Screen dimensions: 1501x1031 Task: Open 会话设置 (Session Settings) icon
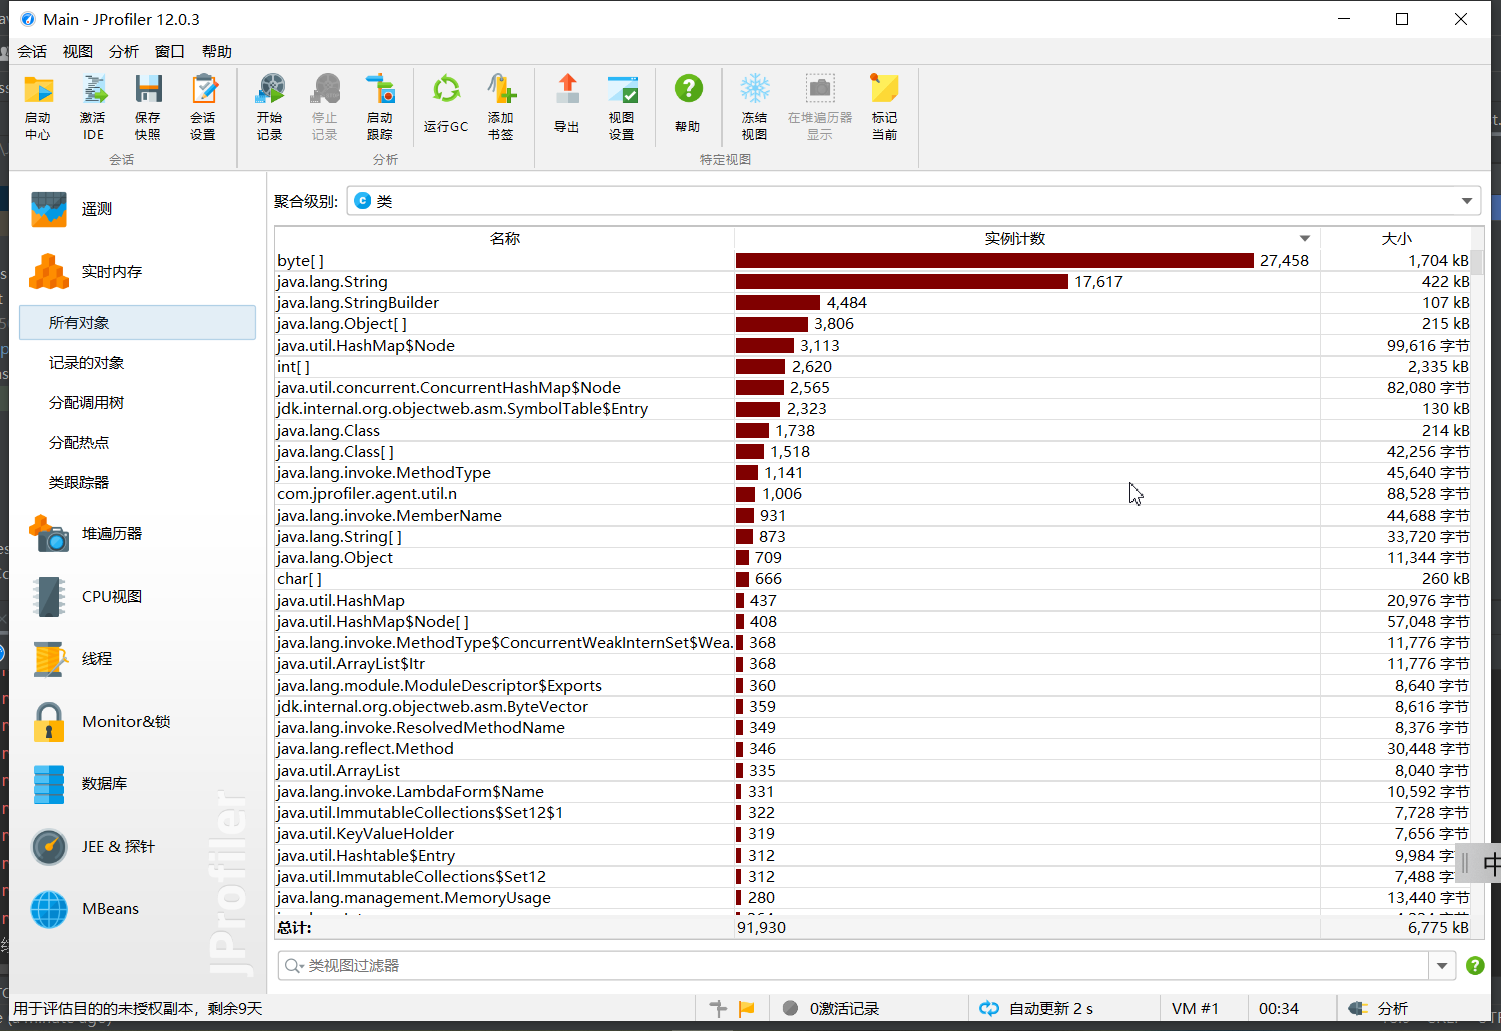tap(203, 106)
